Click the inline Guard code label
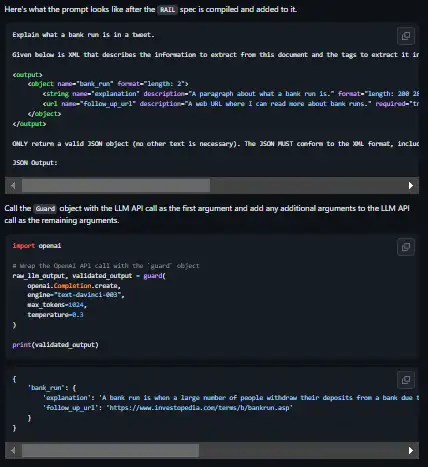The image size is (428, 467). pos(45,209)
